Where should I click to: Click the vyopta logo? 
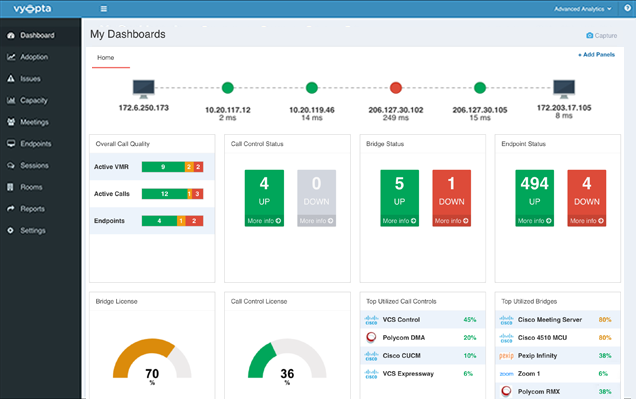coord(32,9)
